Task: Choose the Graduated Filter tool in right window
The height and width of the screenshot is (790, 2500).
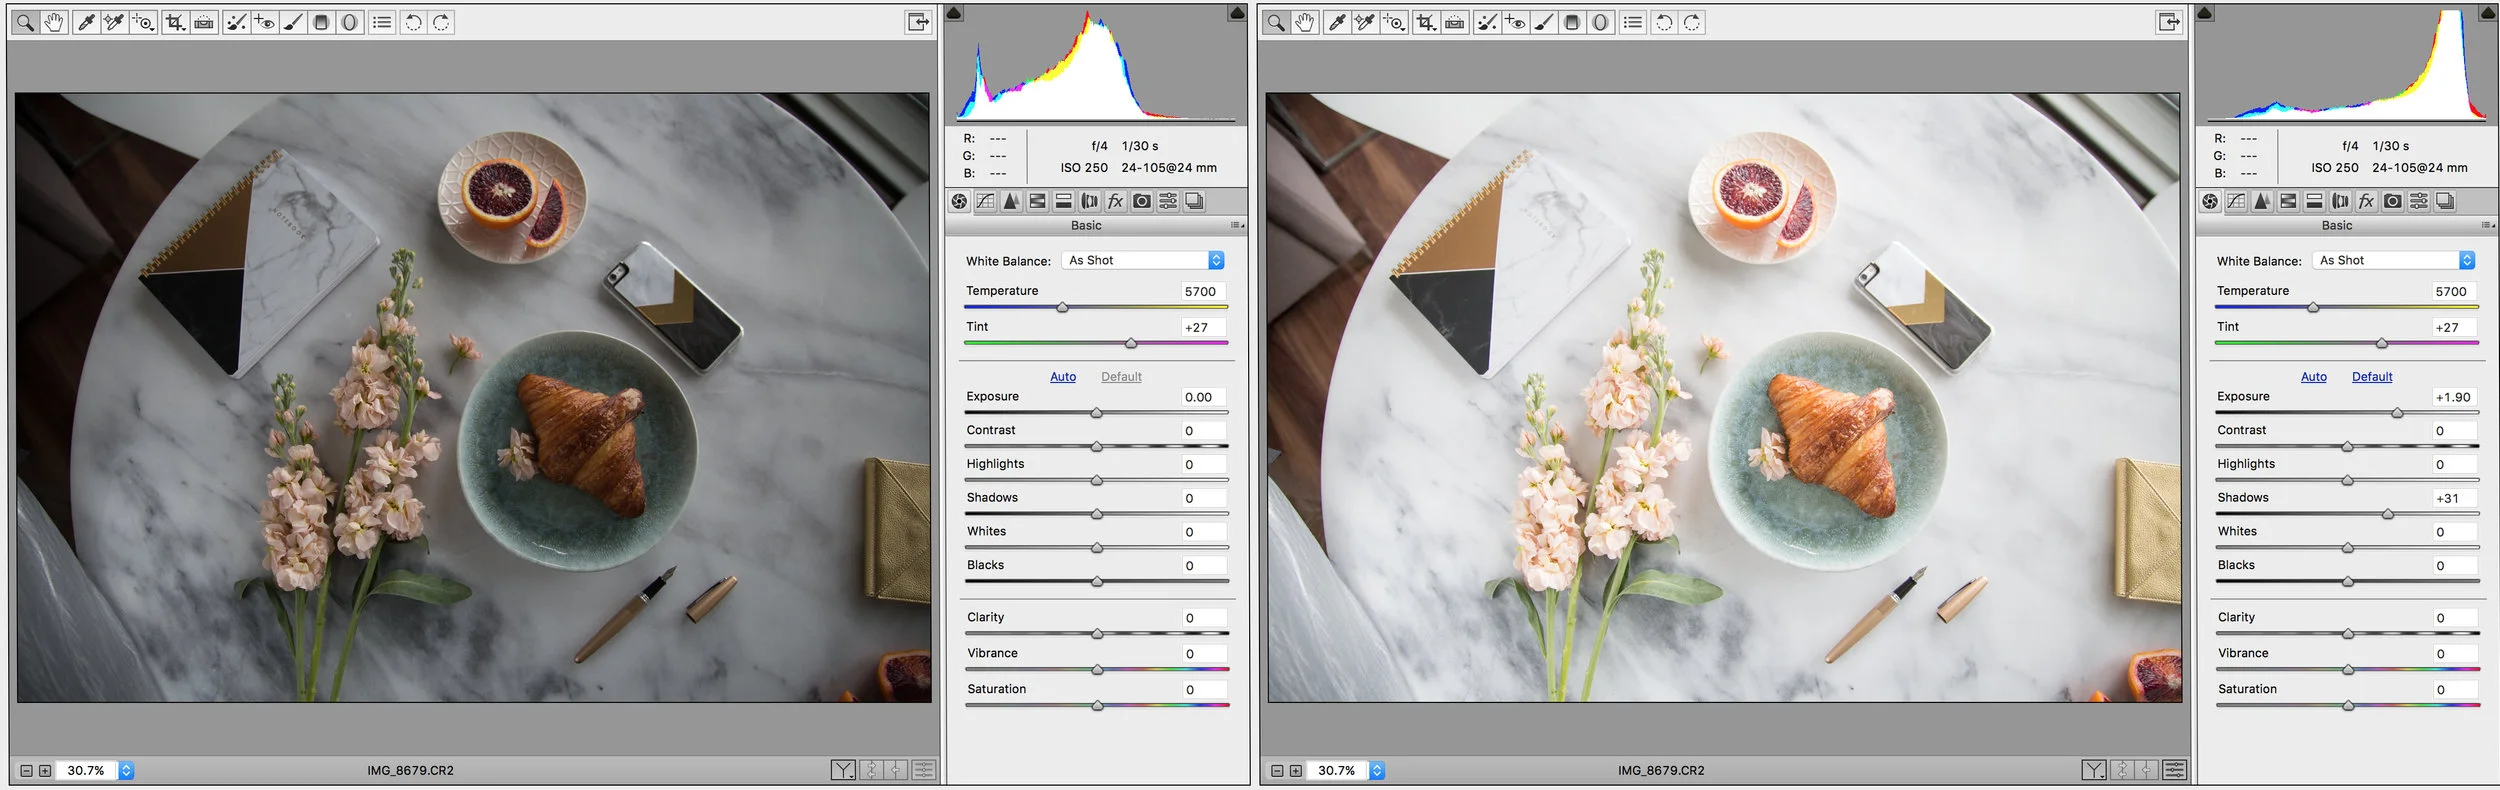Action: point(1572,22)
